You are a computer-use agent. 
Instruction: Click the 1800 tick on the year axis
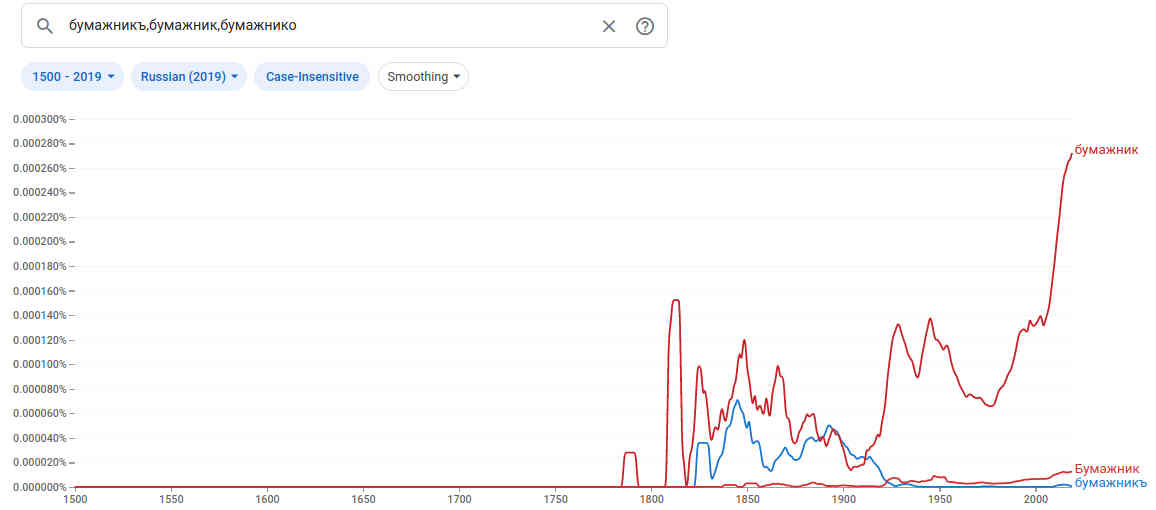651,498
